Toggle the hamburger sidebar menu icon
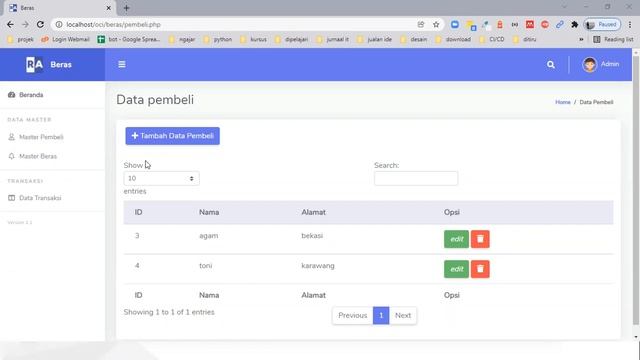 click(122, 64)
